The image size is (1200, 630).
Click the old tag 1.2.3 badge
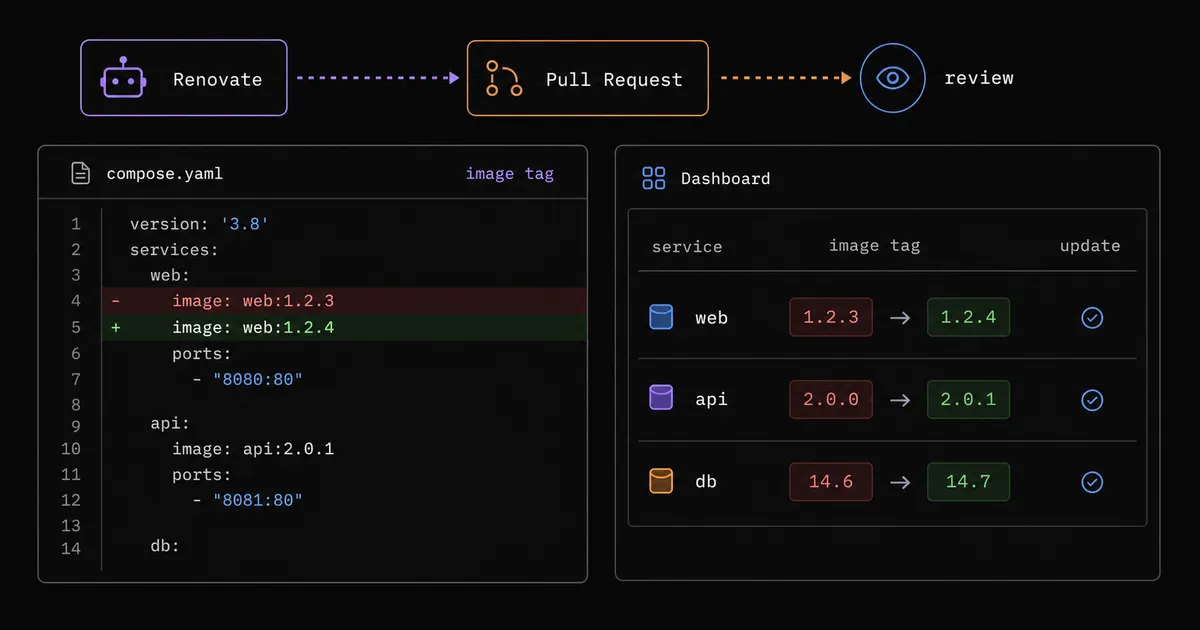pos(831,317)
